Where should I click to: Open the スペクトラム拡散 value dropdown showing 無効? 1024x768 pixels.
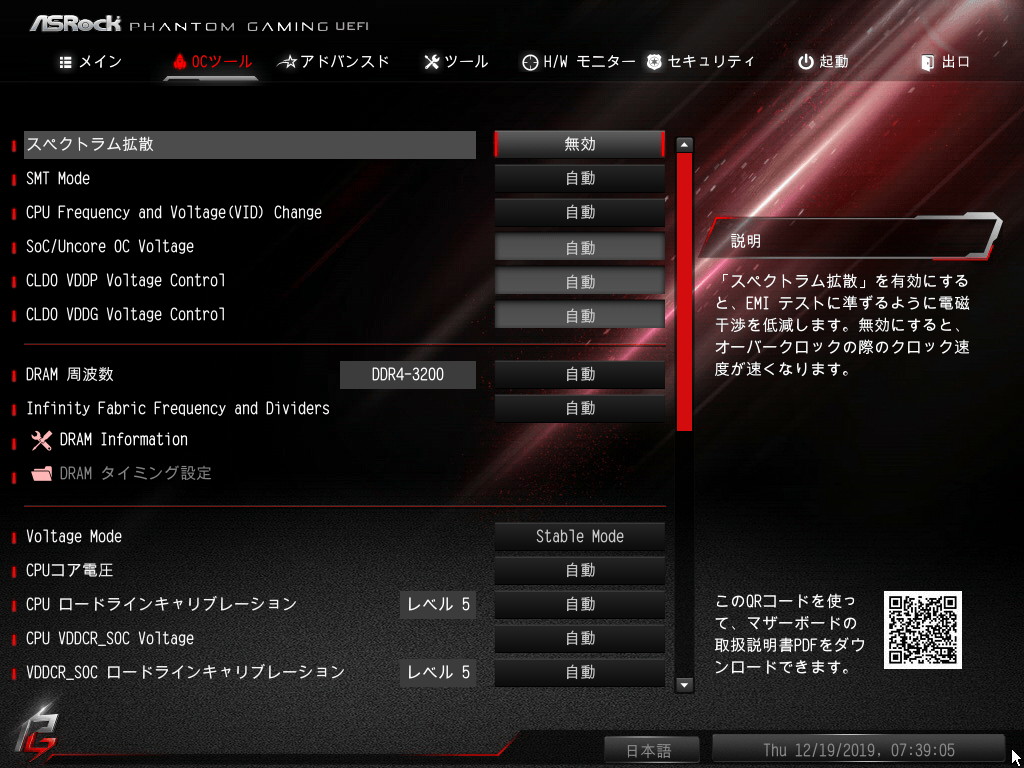pos(580,144)
